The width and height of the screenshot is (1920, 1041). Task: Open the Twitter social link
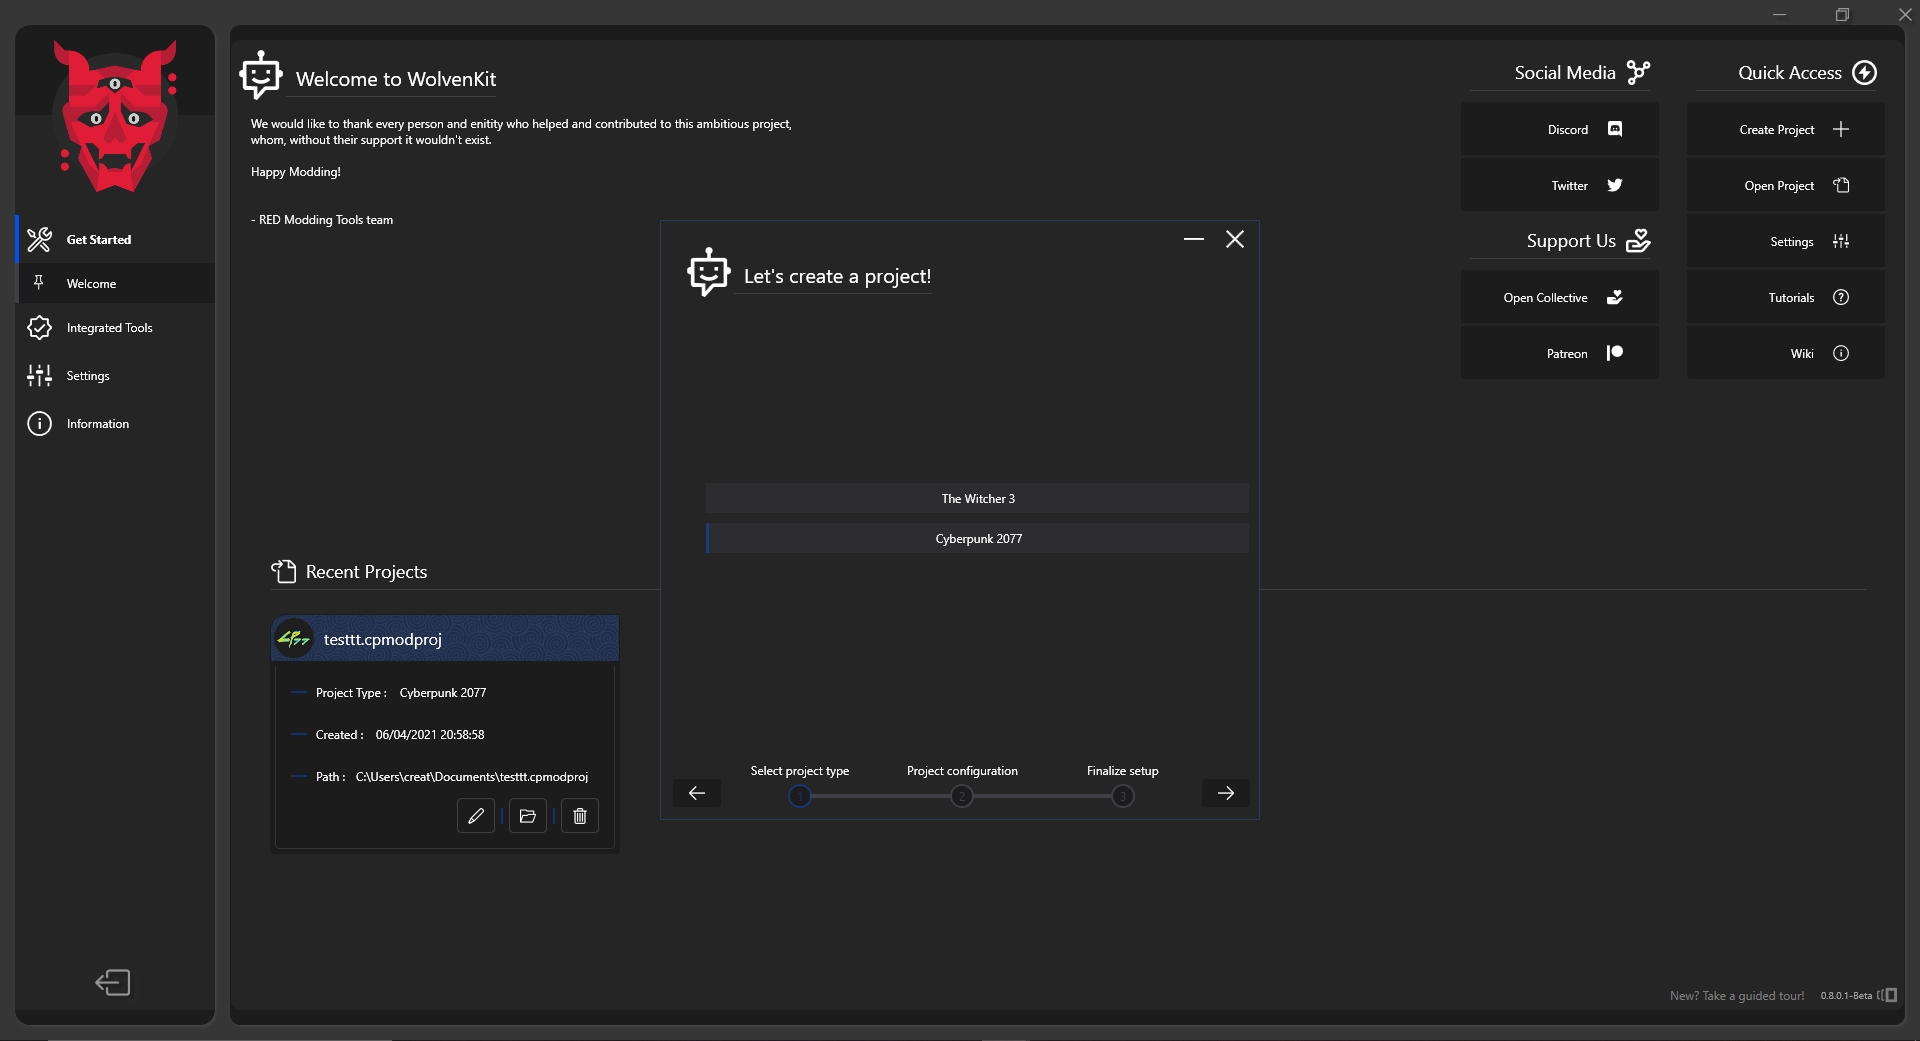[x=1559, y=185]
